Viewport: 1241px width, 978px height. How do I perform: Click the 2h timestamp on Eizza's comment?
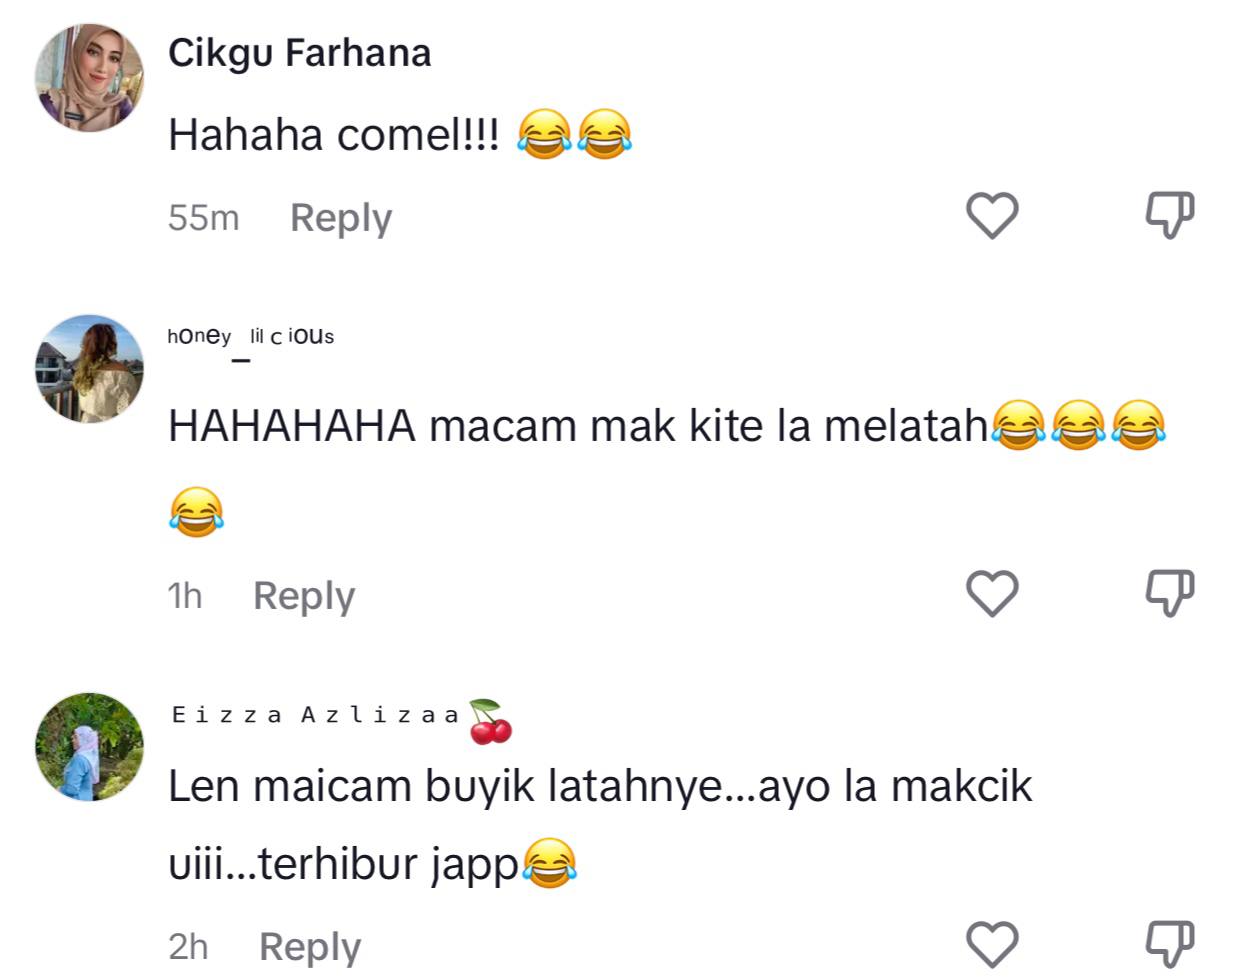[x=188, y=946]
